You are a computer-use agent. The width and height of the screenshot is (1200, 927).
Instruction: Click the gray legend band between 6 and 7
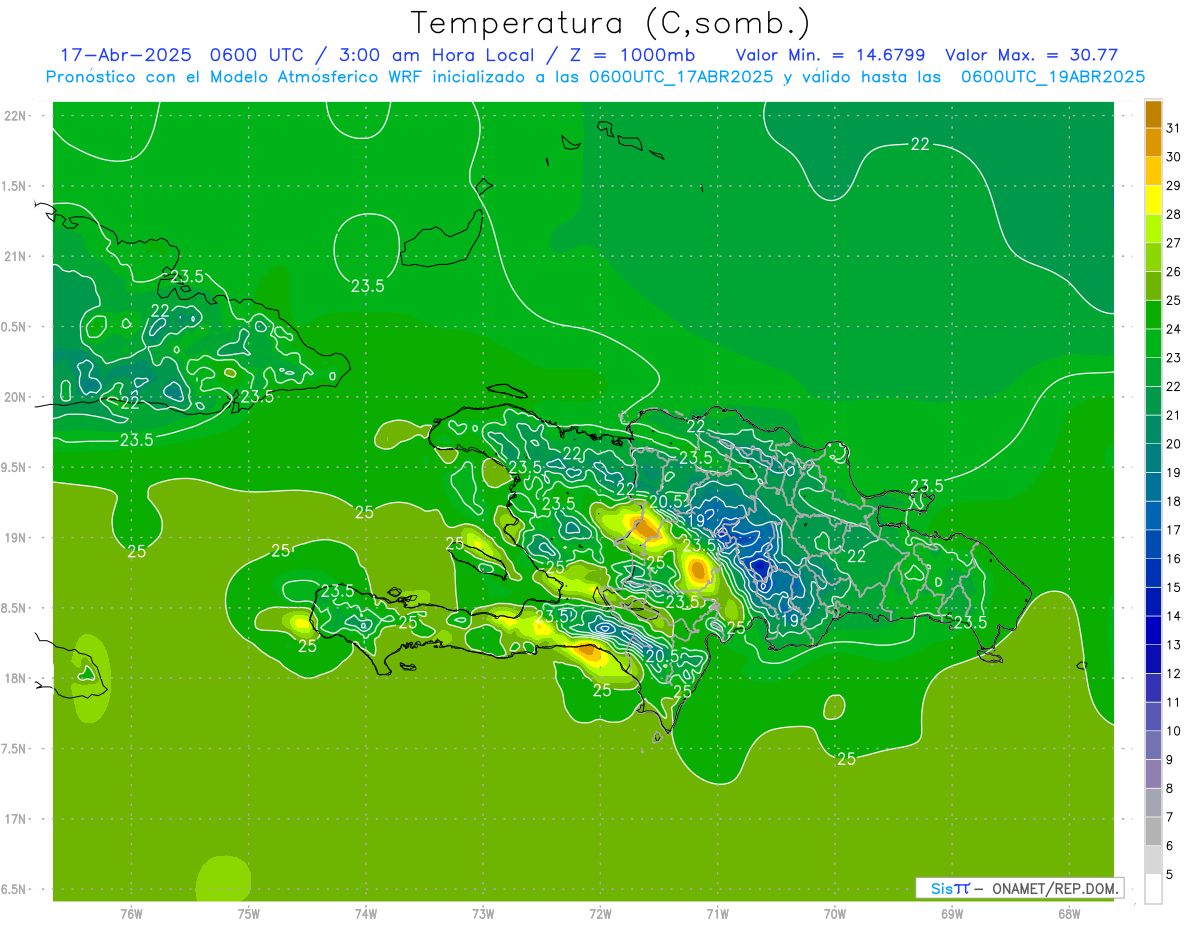pos(1153,832)
